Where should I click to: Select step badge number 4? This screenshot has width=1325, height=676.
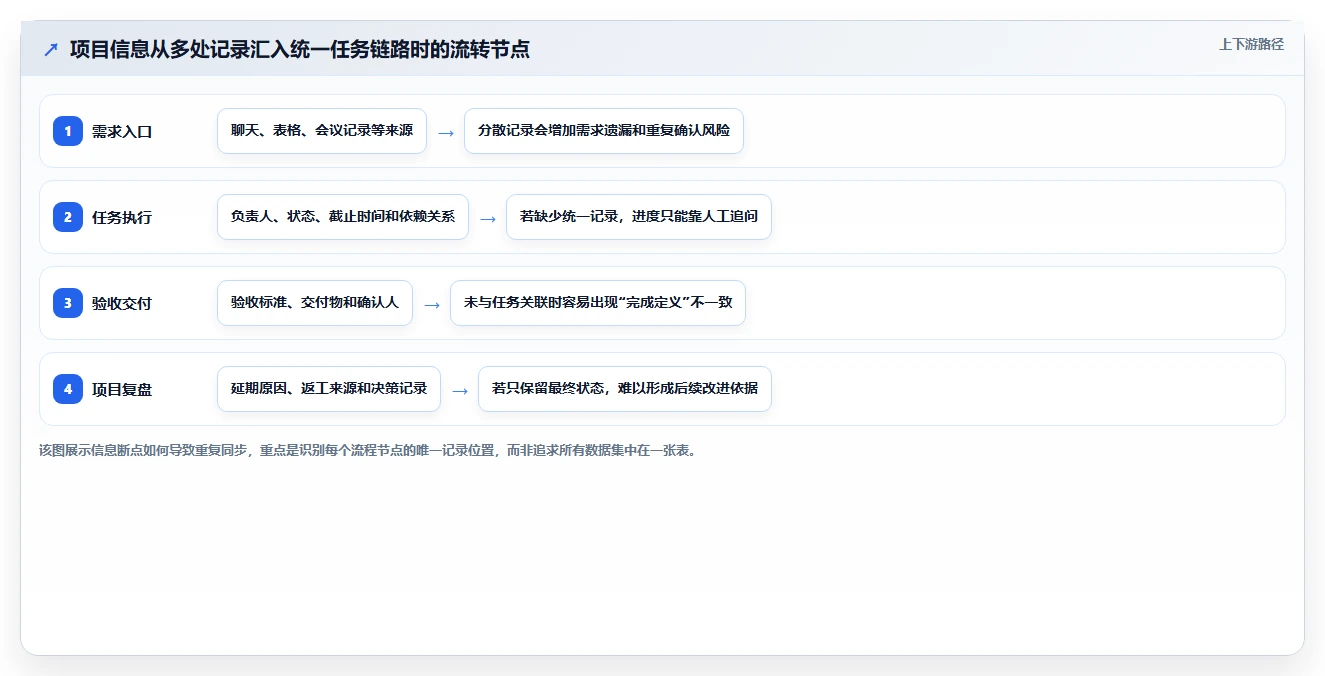pos(68,389)
